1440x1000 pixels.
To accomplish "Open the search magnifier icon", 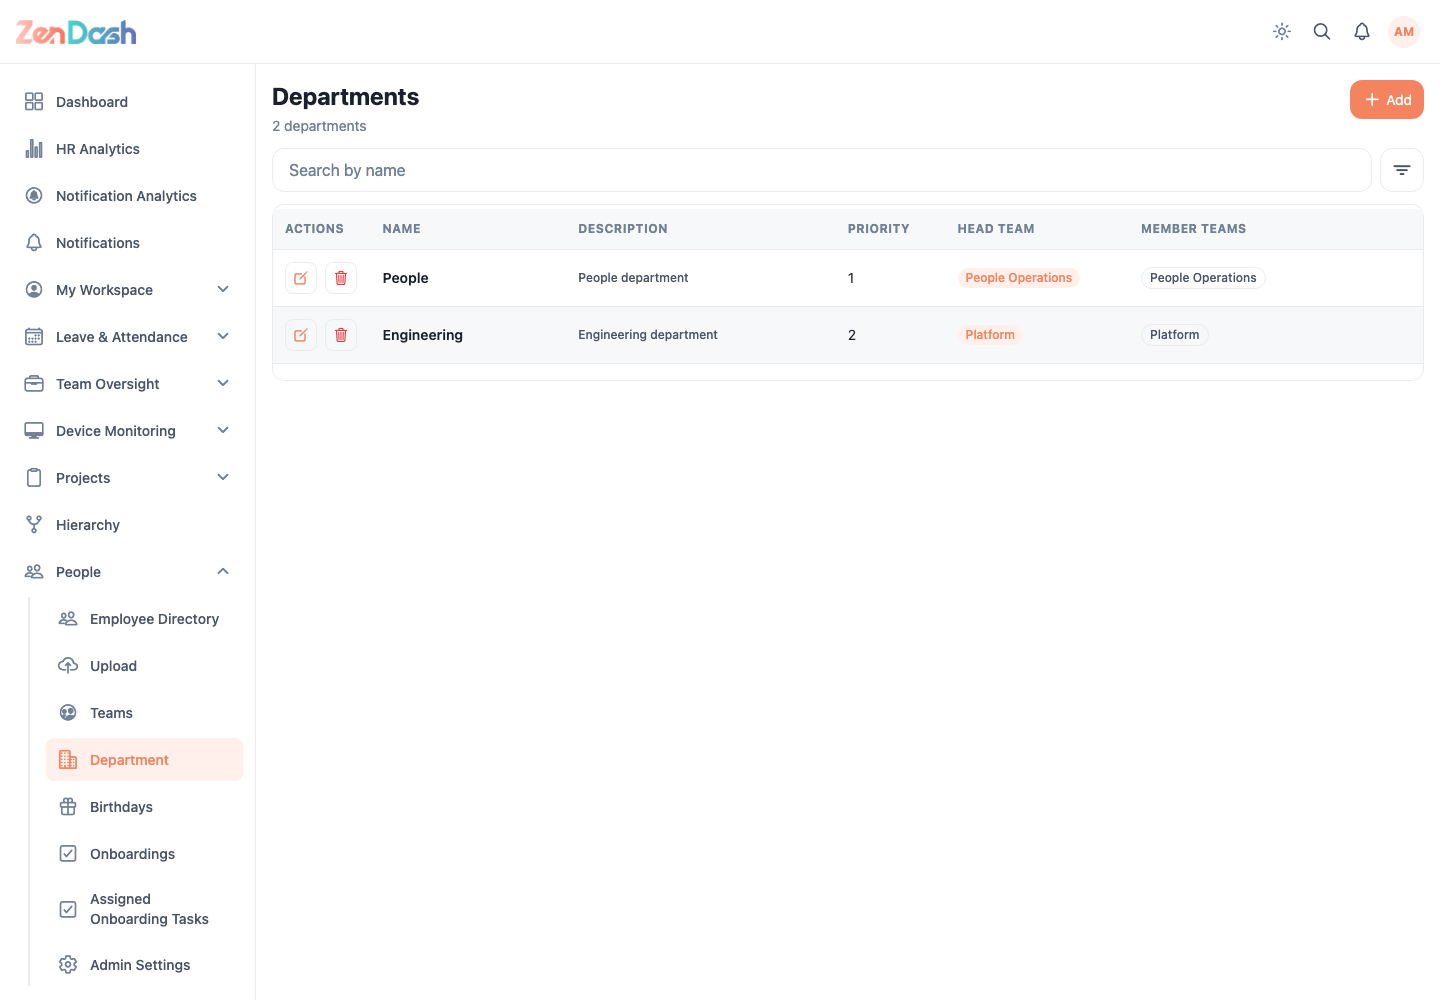I will 1322,32.
